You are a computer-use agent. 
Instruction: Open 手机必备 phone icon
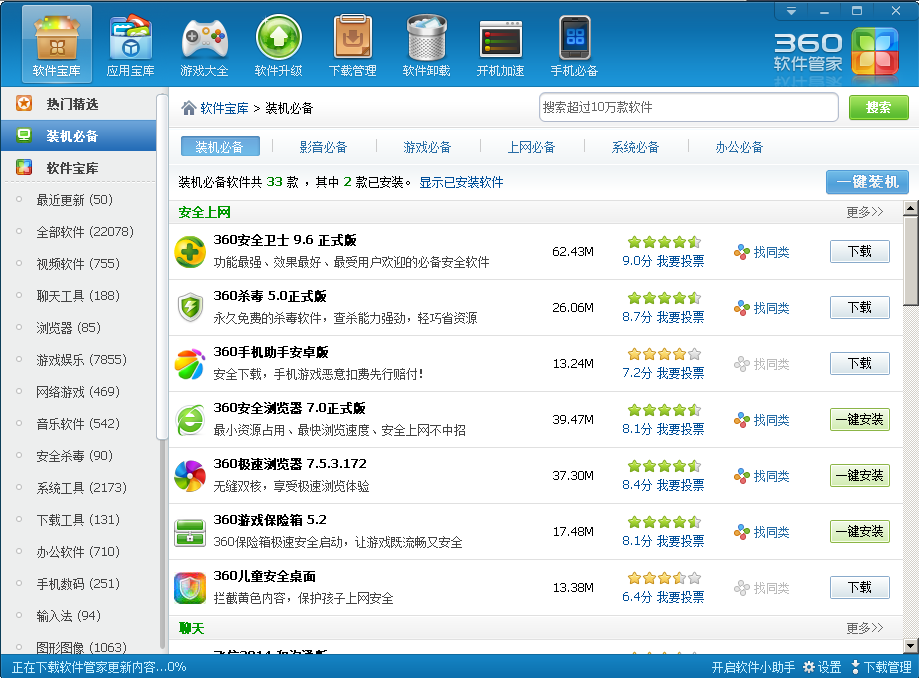point(574,45)
